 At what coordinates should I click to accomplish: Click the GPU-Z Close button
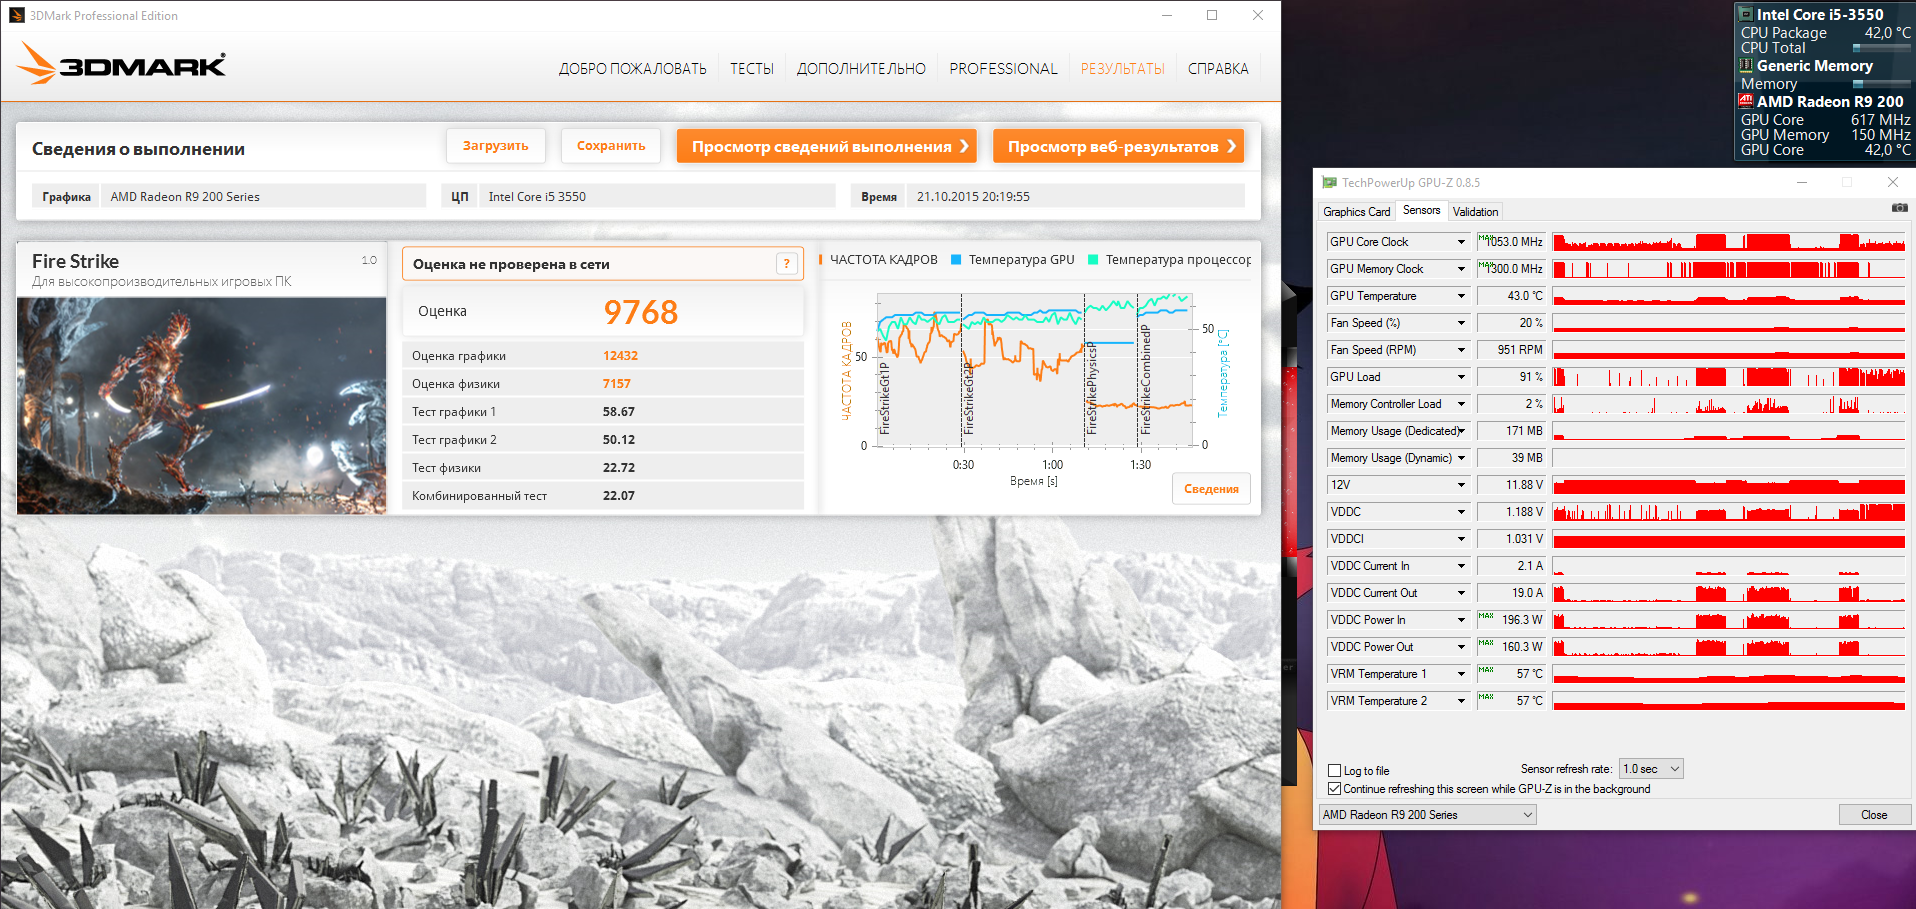(x=1874, y=815)
